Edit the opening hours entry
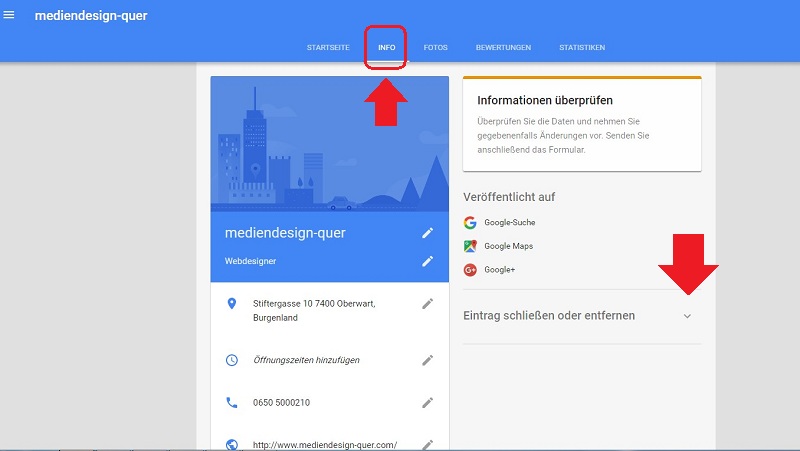This screenshot has width=800, height=451. pos(428,360)
